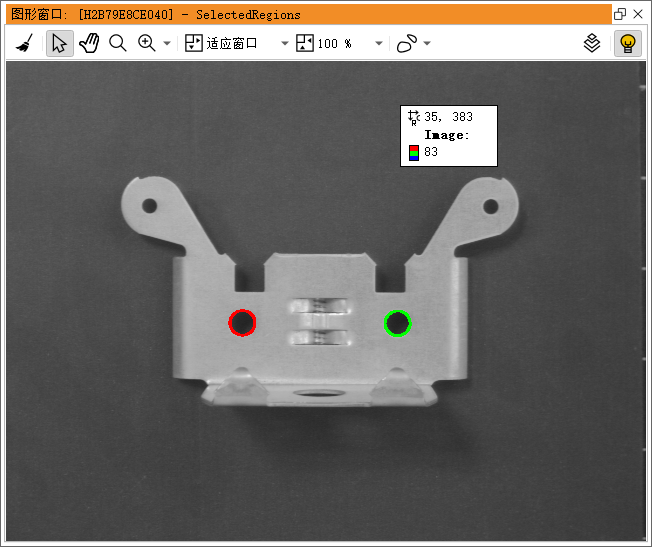This screenshot has height=547, width=652.
Task: Click the green circled hole region
Action: pos(398,323)
